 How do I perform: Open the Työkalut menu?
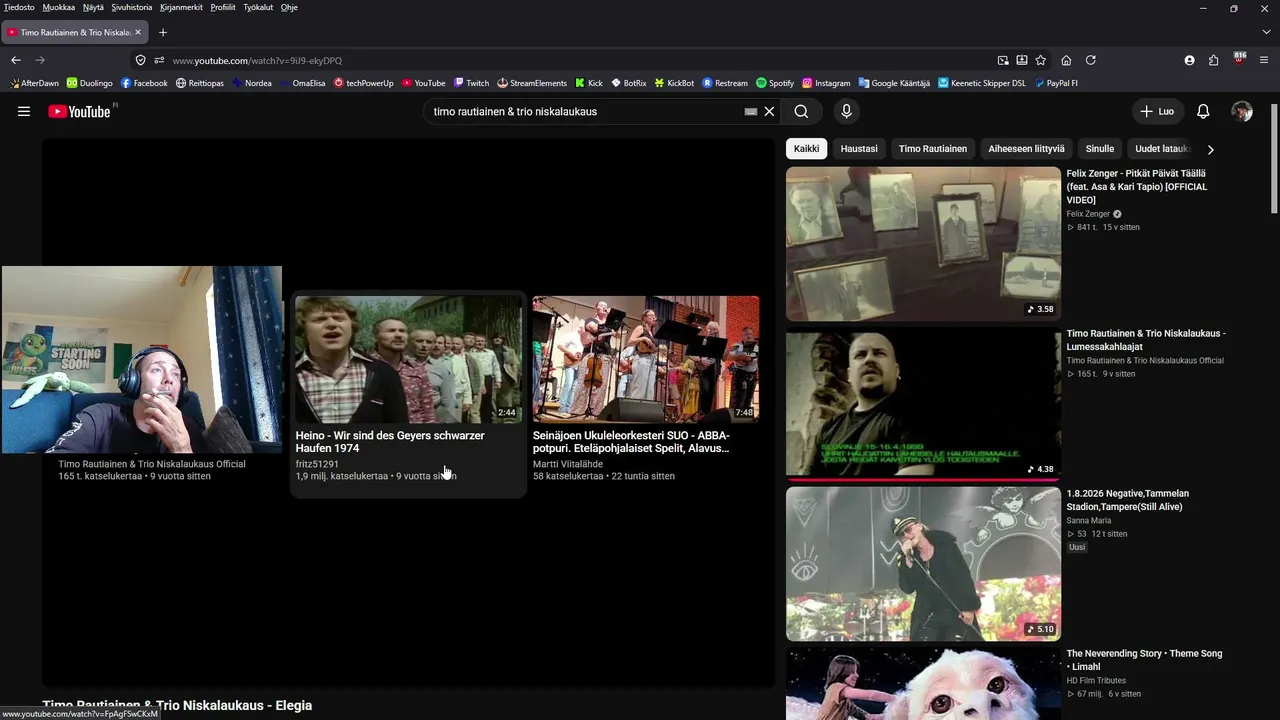point(258,7)
